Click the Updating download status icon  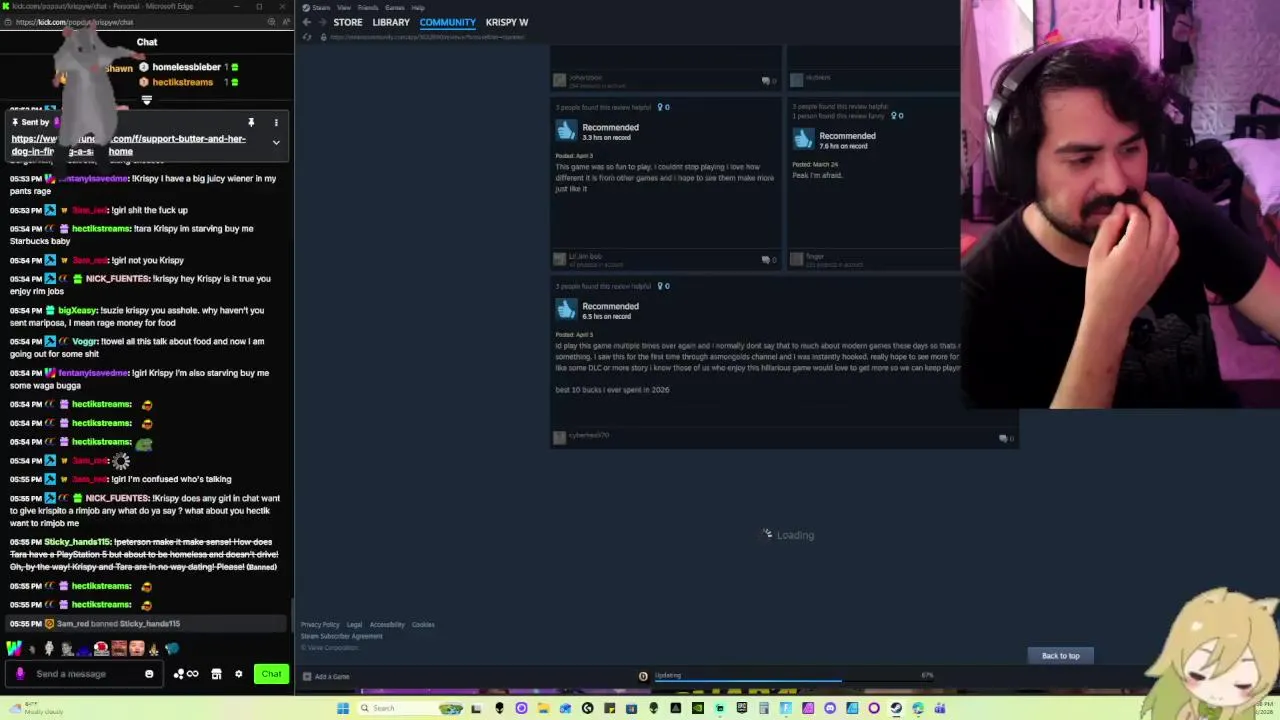643,676
